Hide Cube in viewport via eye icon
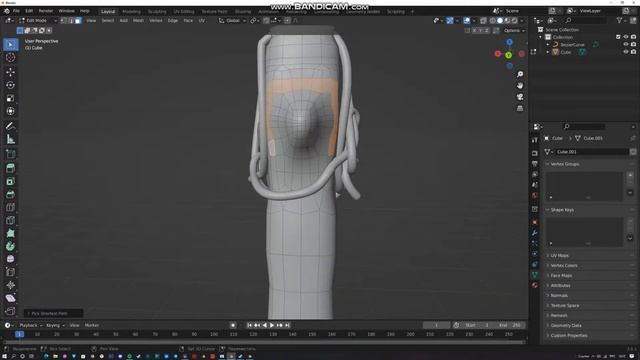 click(x=626, y=52)
